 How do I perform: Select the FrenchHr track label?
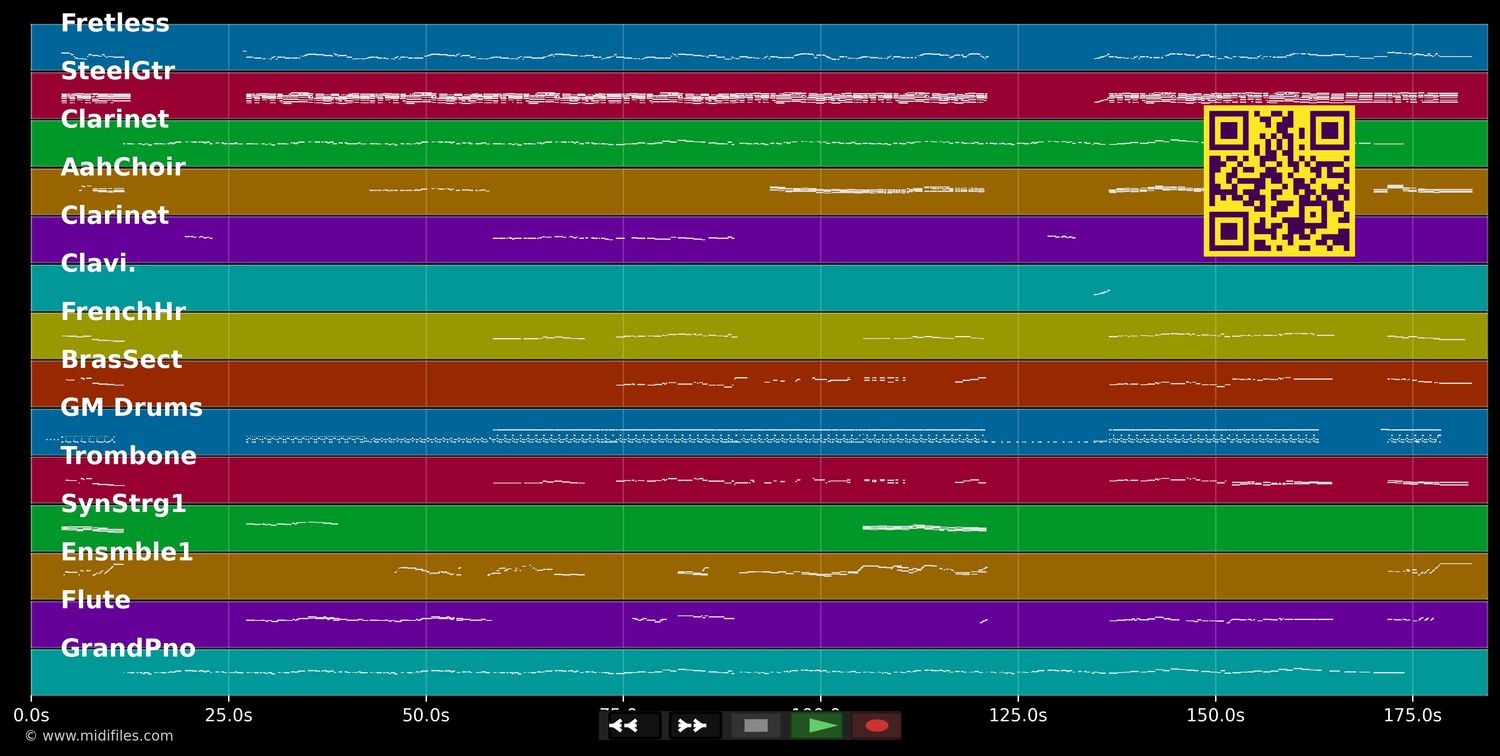tap(123, 312)
